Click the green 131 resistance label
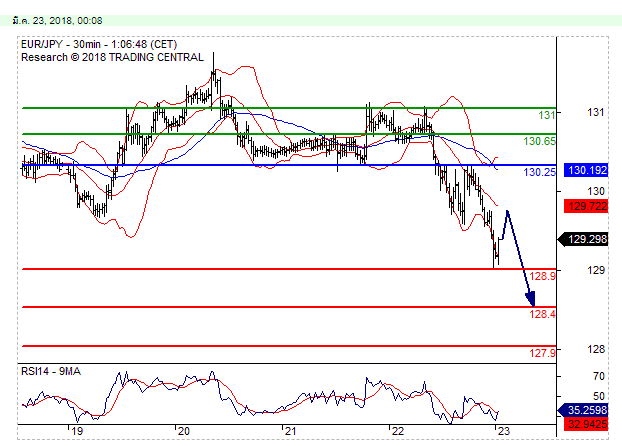The image size is (622, 446). pyautogui.click(x=547, y=115)
